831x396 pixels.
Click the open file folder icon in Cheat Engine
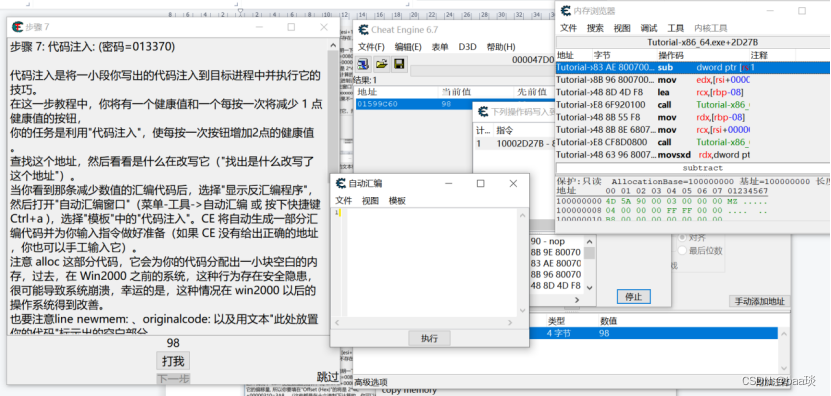(x=381, y=65)
